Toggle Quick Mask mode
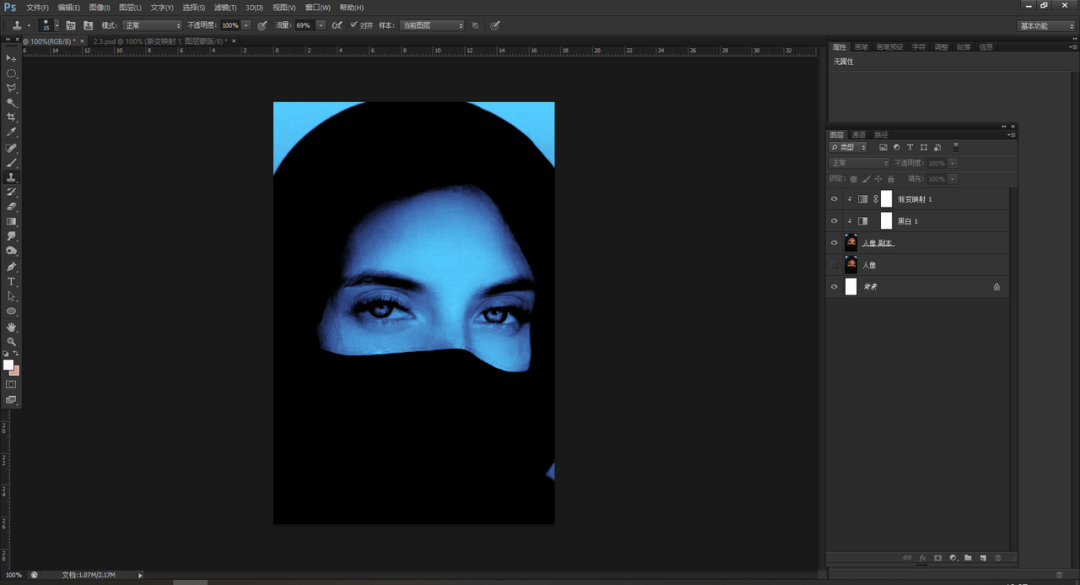1080x585 pixels. click(11, 384)
